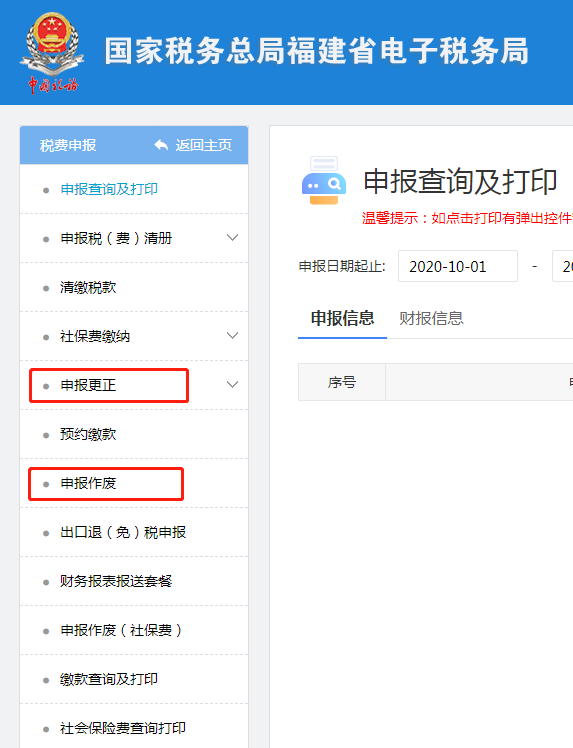Open 预约缴款 menu item
The image size is (573, 748).
pos(88,434)
